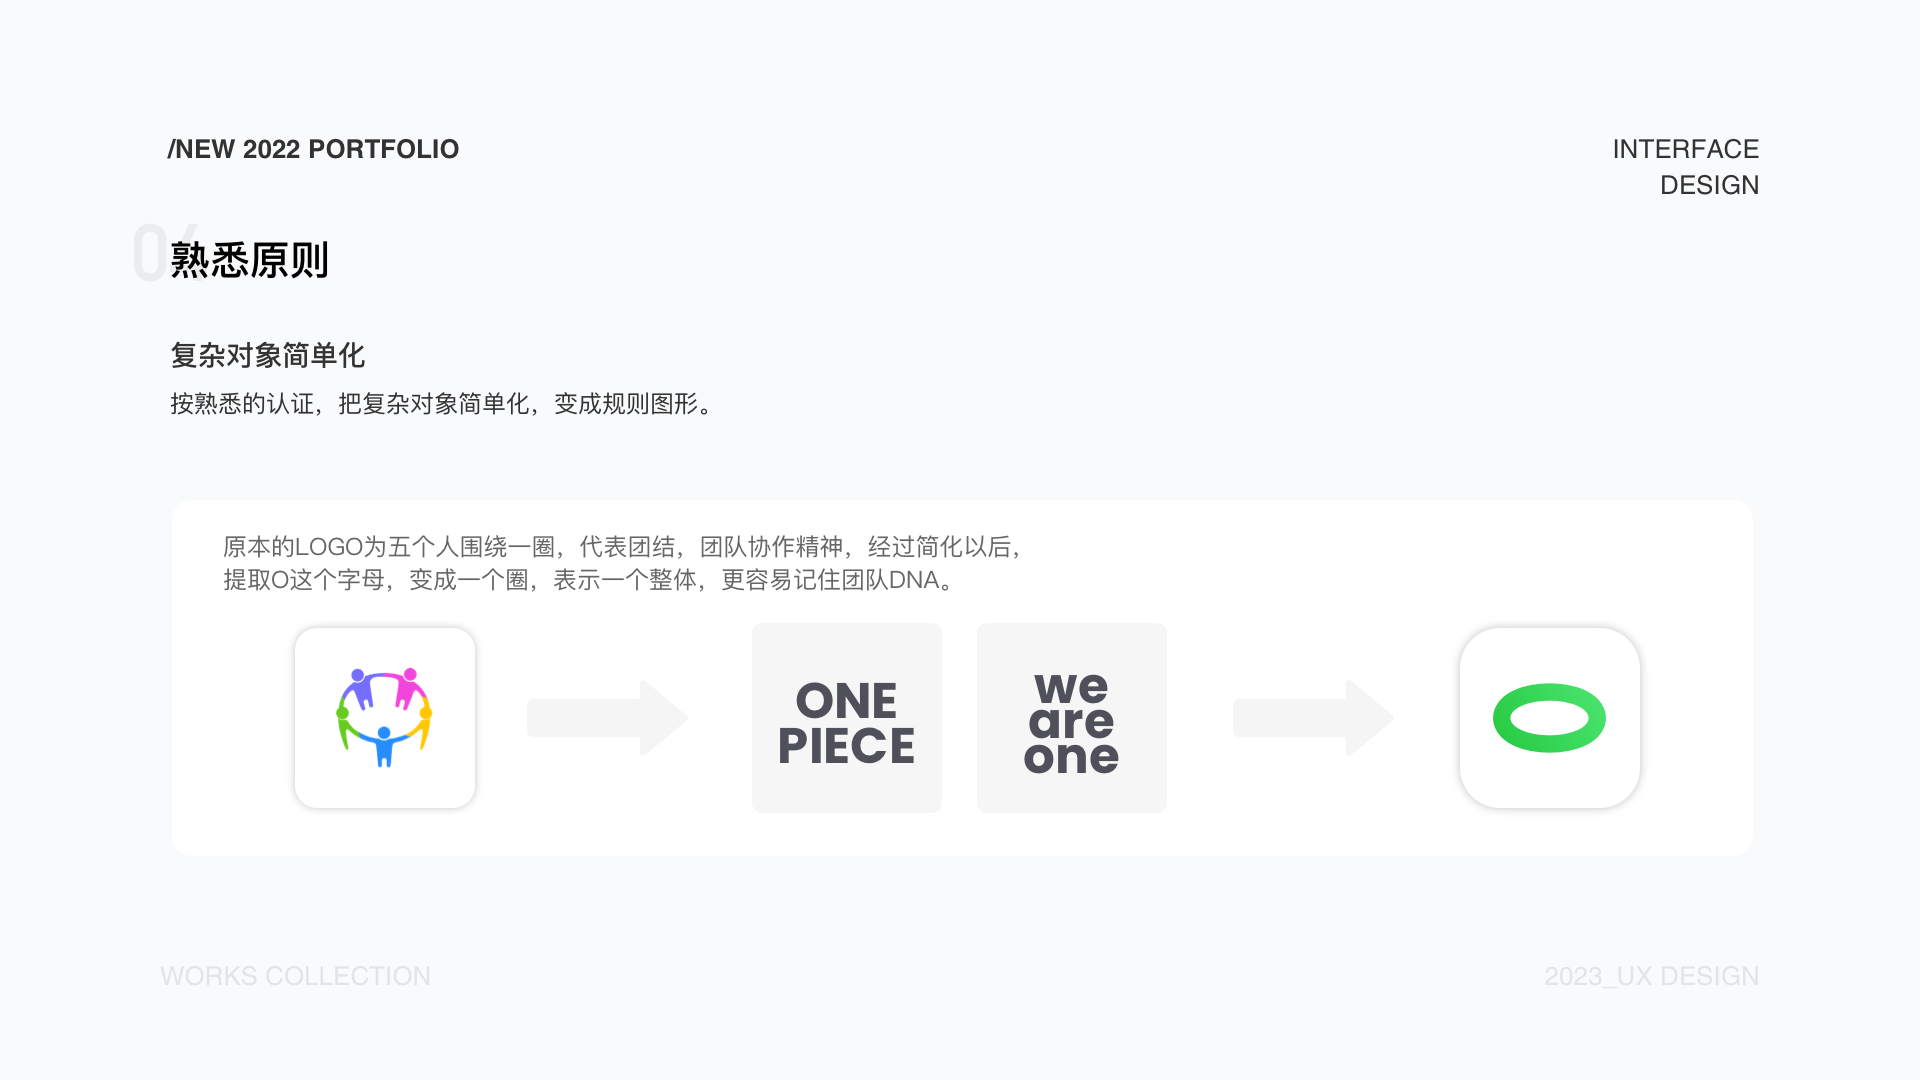
Task: Click the word DESIGN at top right
Action: pos(1710,185)
